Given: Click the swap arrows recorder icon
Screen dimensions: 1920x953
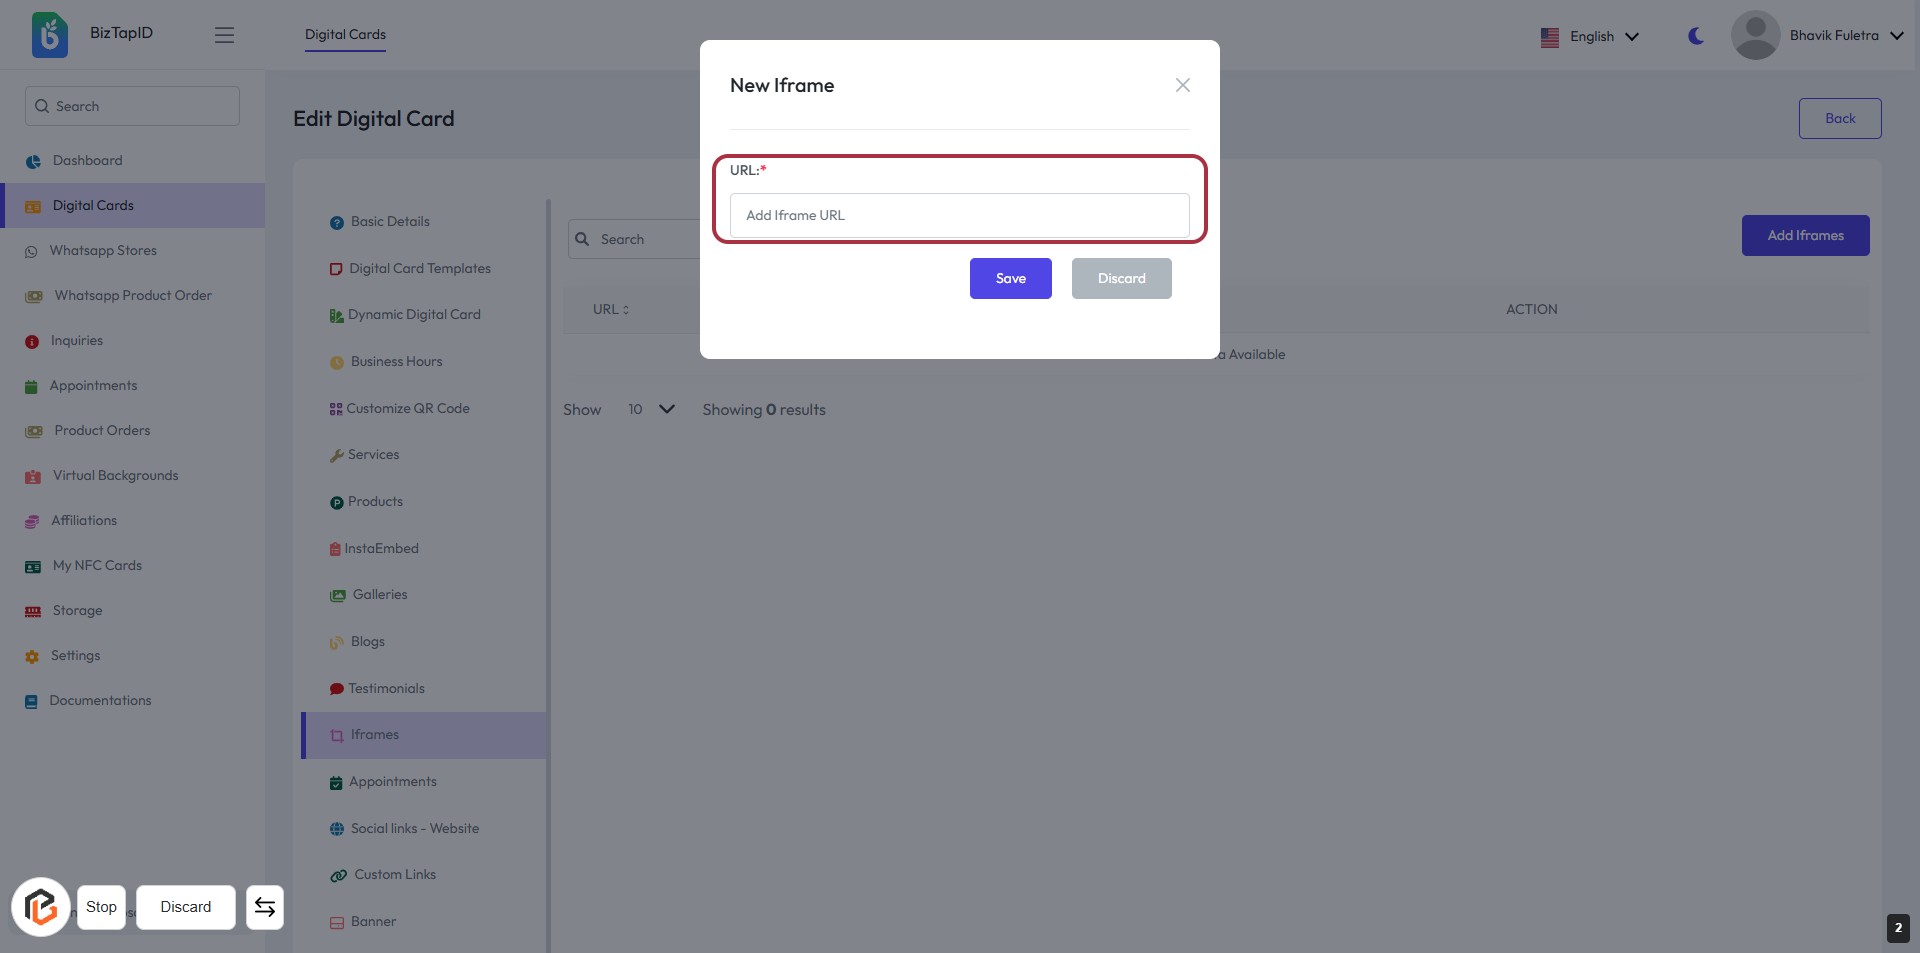Looking at the screenshot, I should [x=265, y=907].
